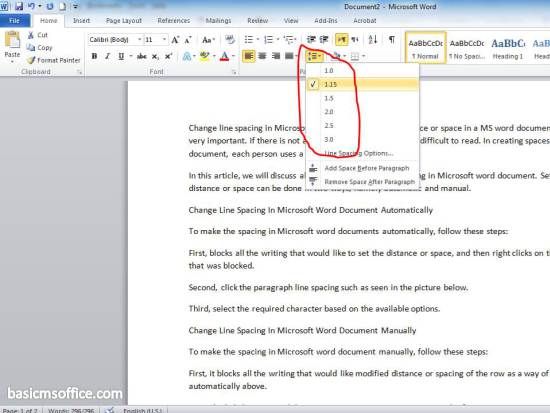Switch to the Page Layout tab
Viewport: 550px width, 413px height.
coord(124,21)
